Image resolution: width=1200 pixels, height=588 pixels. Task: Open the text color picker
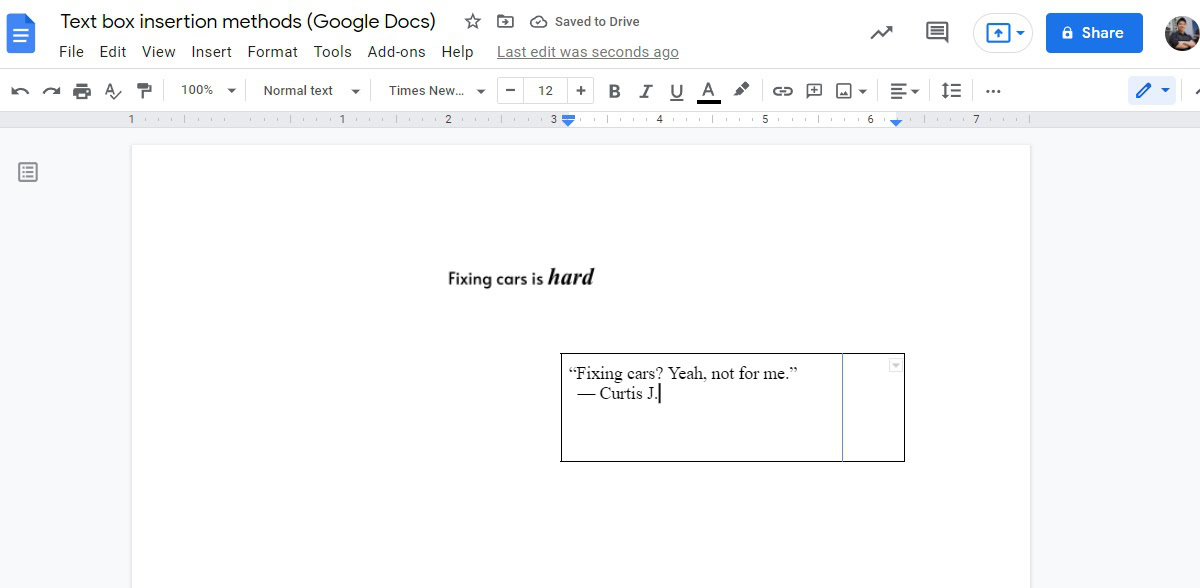[x=708, y=91]
